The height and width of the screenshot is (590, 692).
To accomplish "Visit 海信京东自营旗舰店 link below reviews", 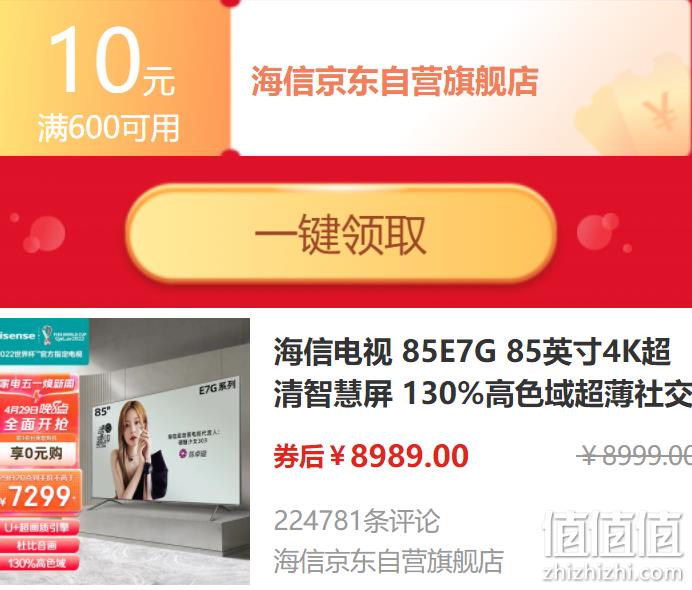I will click(x=388, y=560).
